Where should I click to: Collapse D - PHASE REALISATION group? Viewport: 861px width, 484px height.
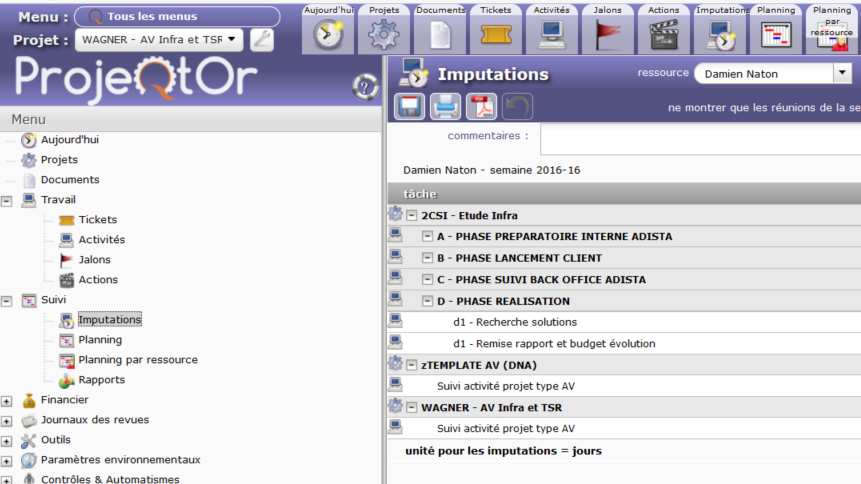click(427, 301)
